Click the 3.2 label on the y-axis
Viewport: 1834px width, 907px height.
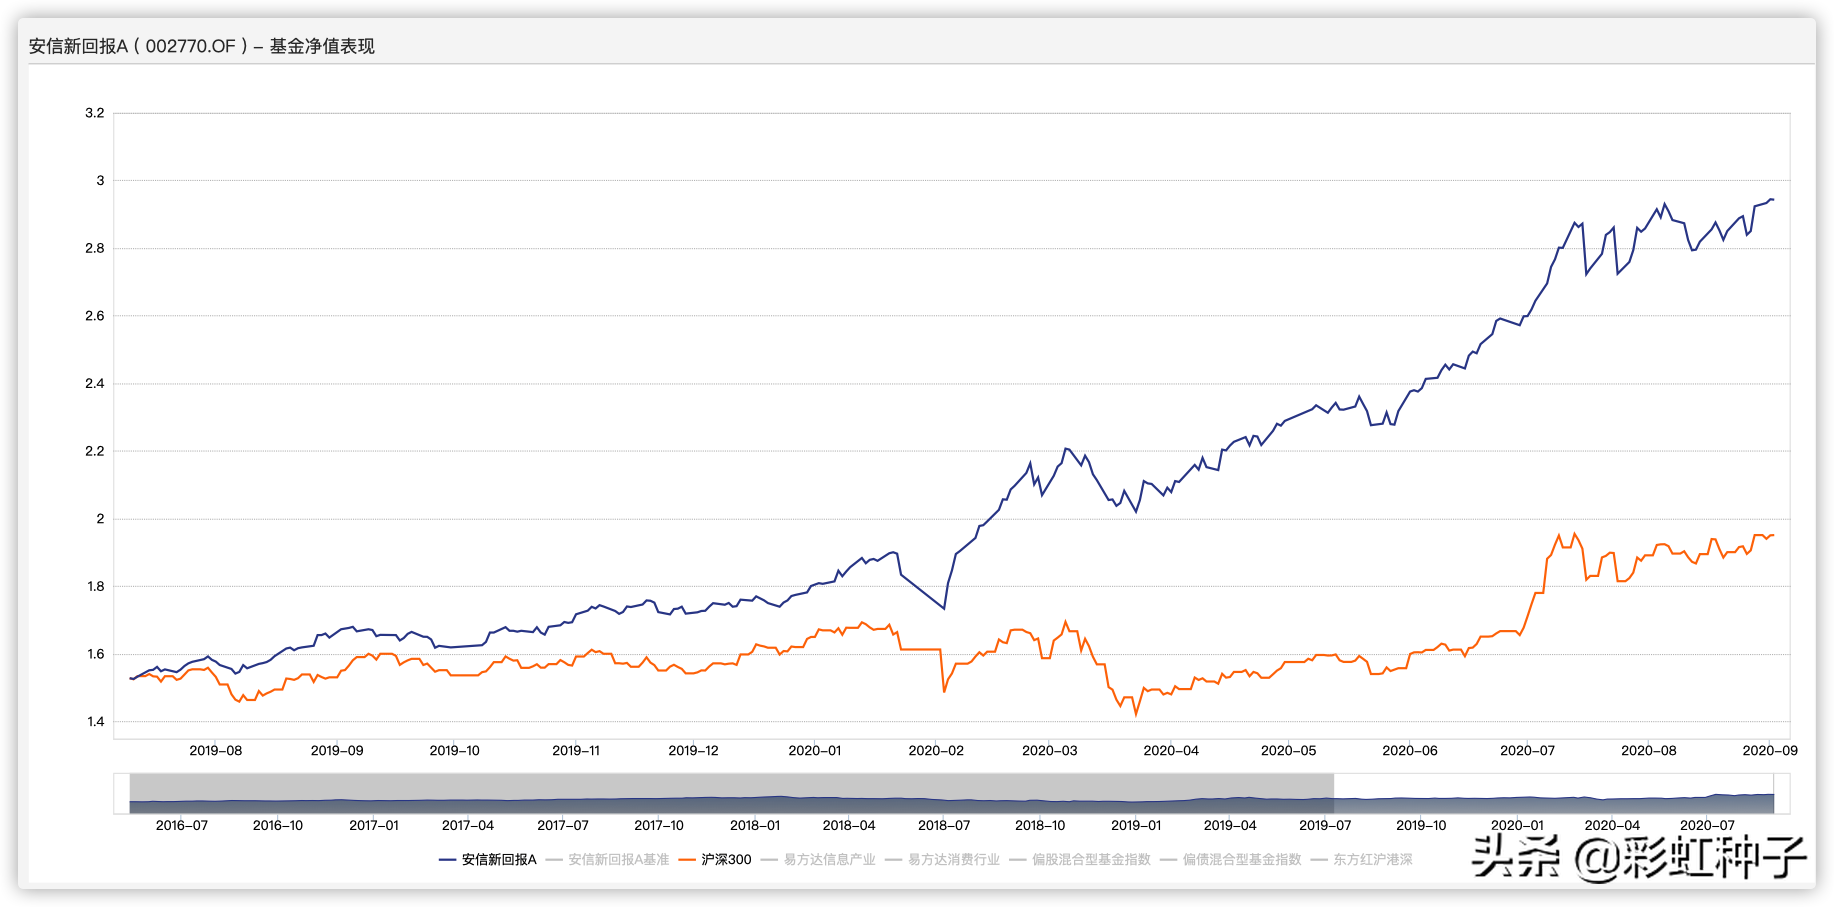(95, 113)
